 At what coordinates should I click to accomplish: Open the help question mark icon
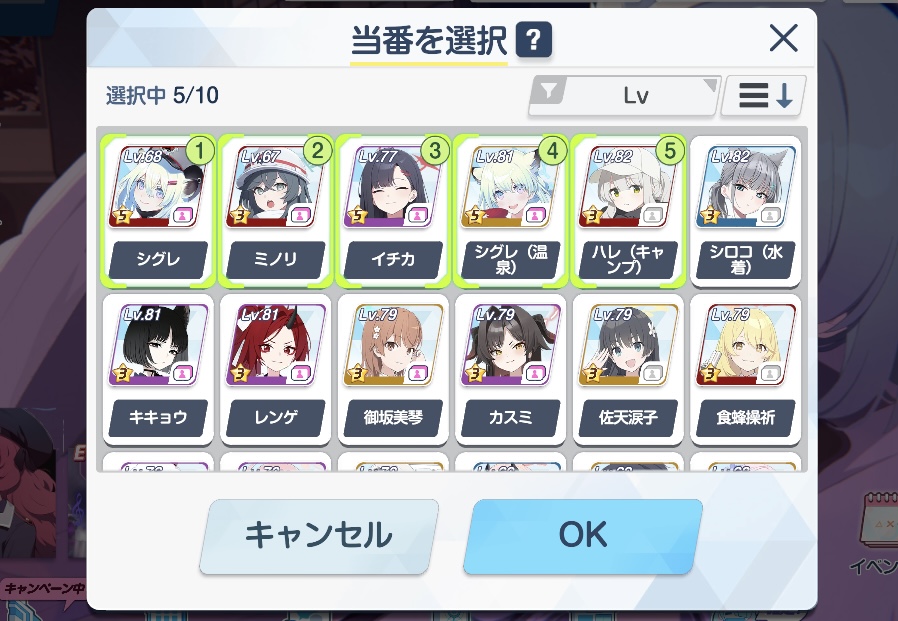(533, 40)
